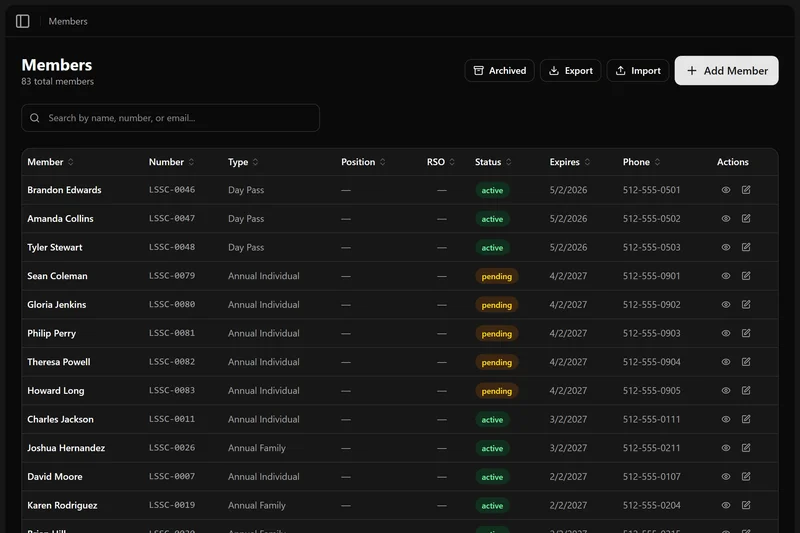Image resolution: width=800 pixels, height=533 pixels.
Task: Edit Tyler Stewart record
Action: (746, 247)
